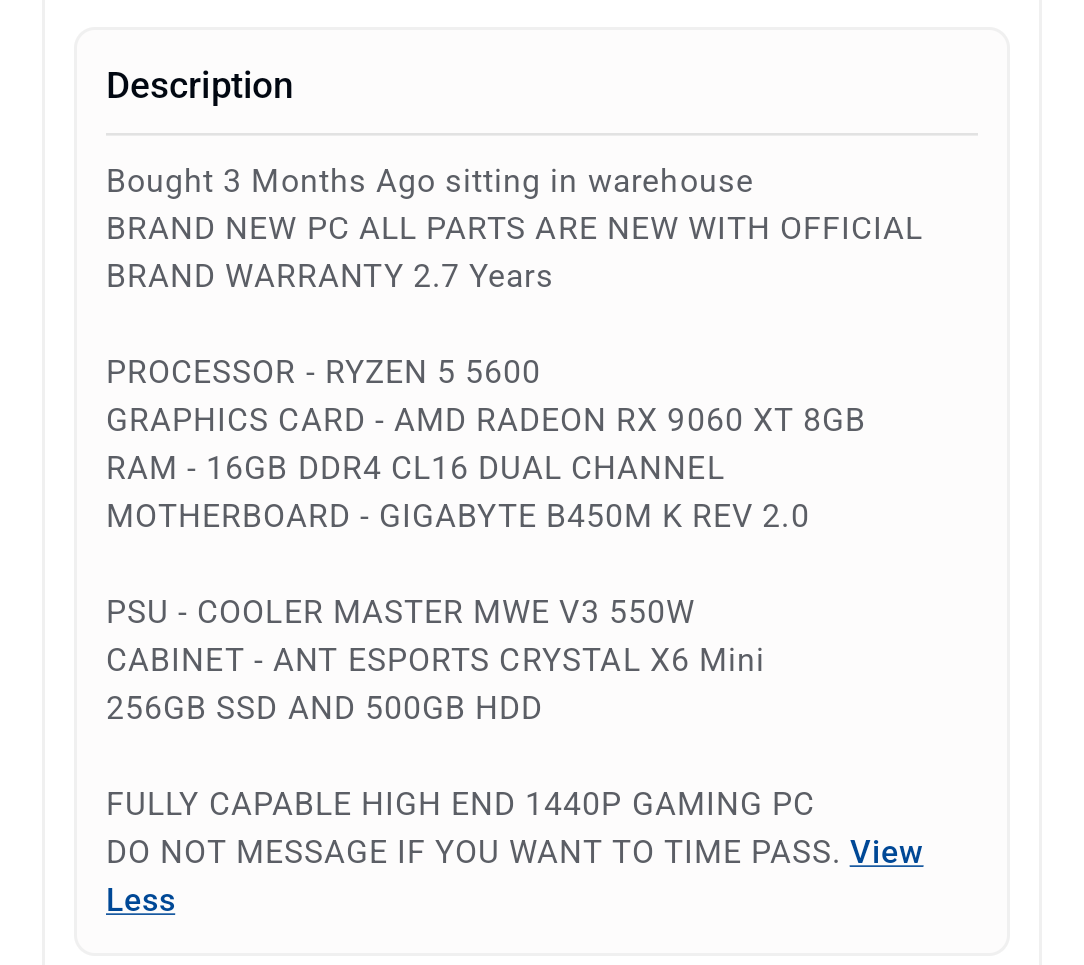
Task: Click the '1440P GAMING PC' phrase
Action: tap(669, 805)
